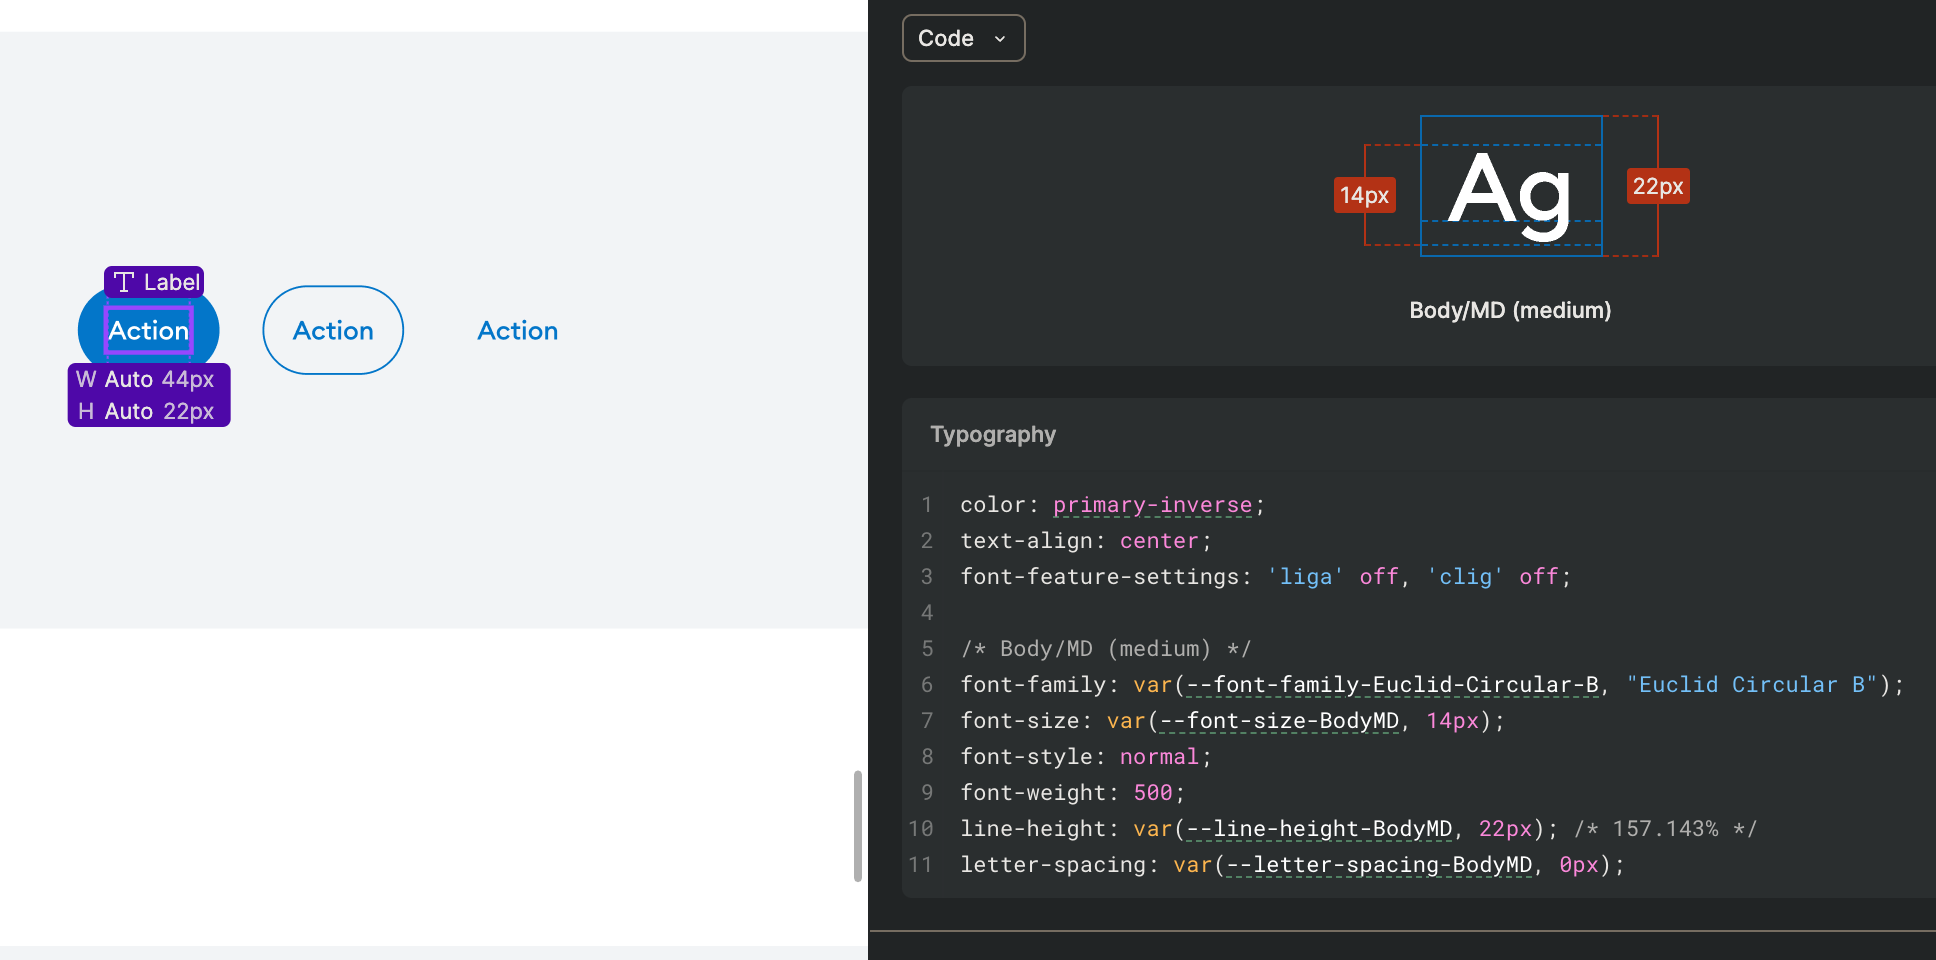Viewport: 1936px width, 960px height.
Task: Click the --line-height-BodyMD variable
Action: 1319,829
